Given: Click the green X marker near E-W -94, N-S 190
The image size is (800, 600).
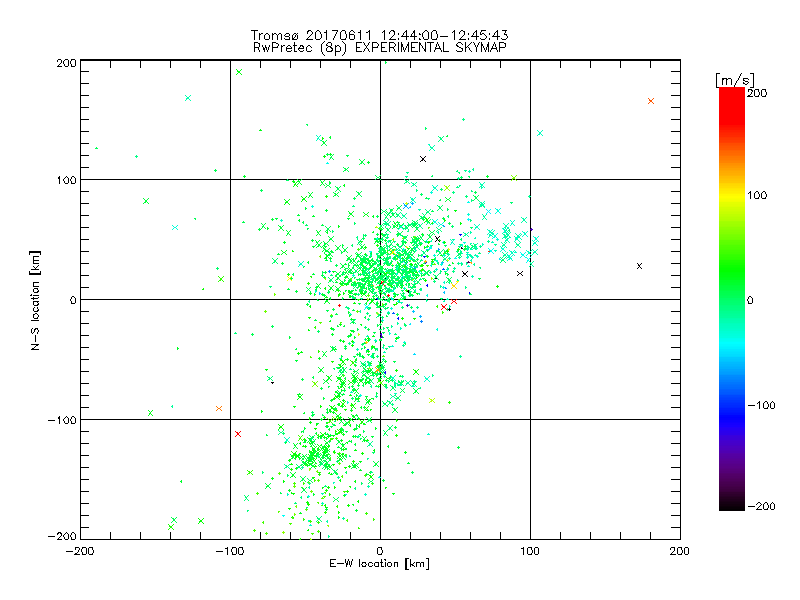Looking at the screenshot, I should (239, 72).
